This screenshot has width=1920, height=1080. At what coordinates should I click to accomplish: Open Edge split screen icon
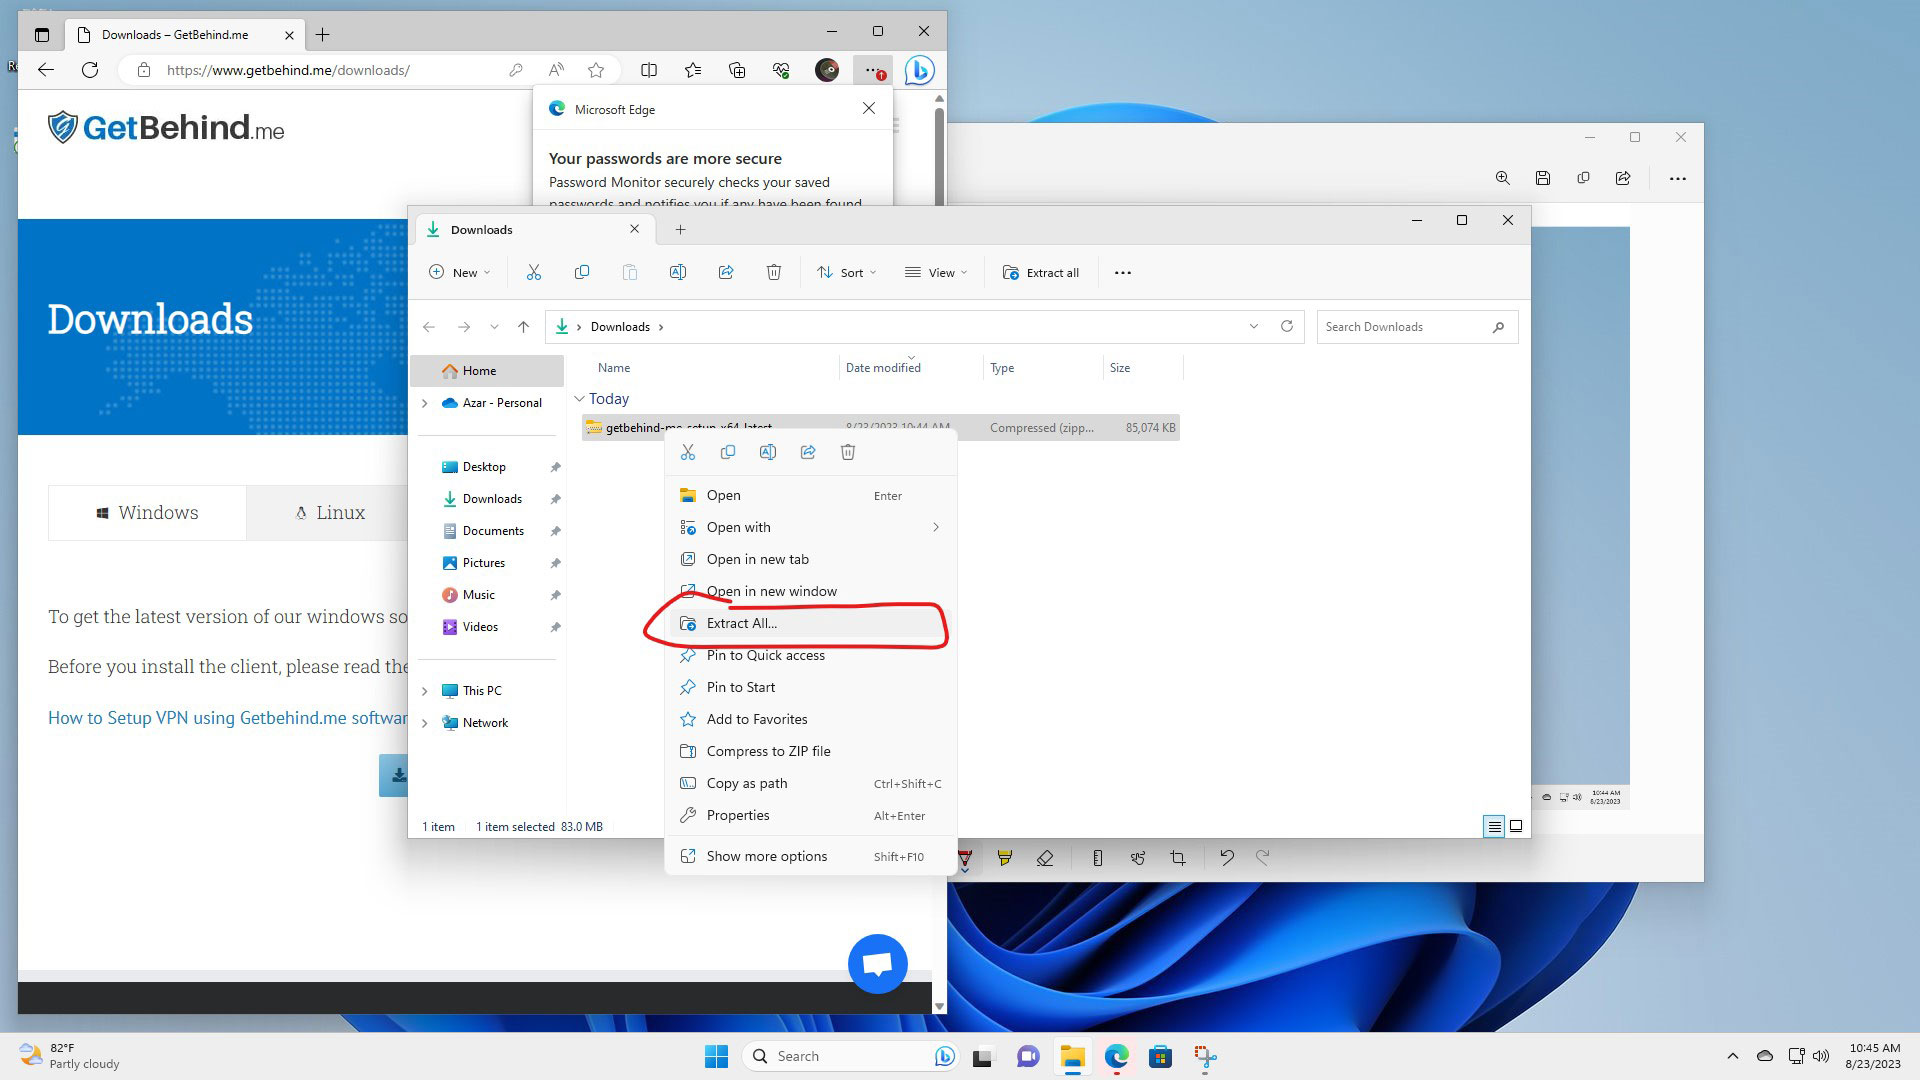(x=649, y=70)
